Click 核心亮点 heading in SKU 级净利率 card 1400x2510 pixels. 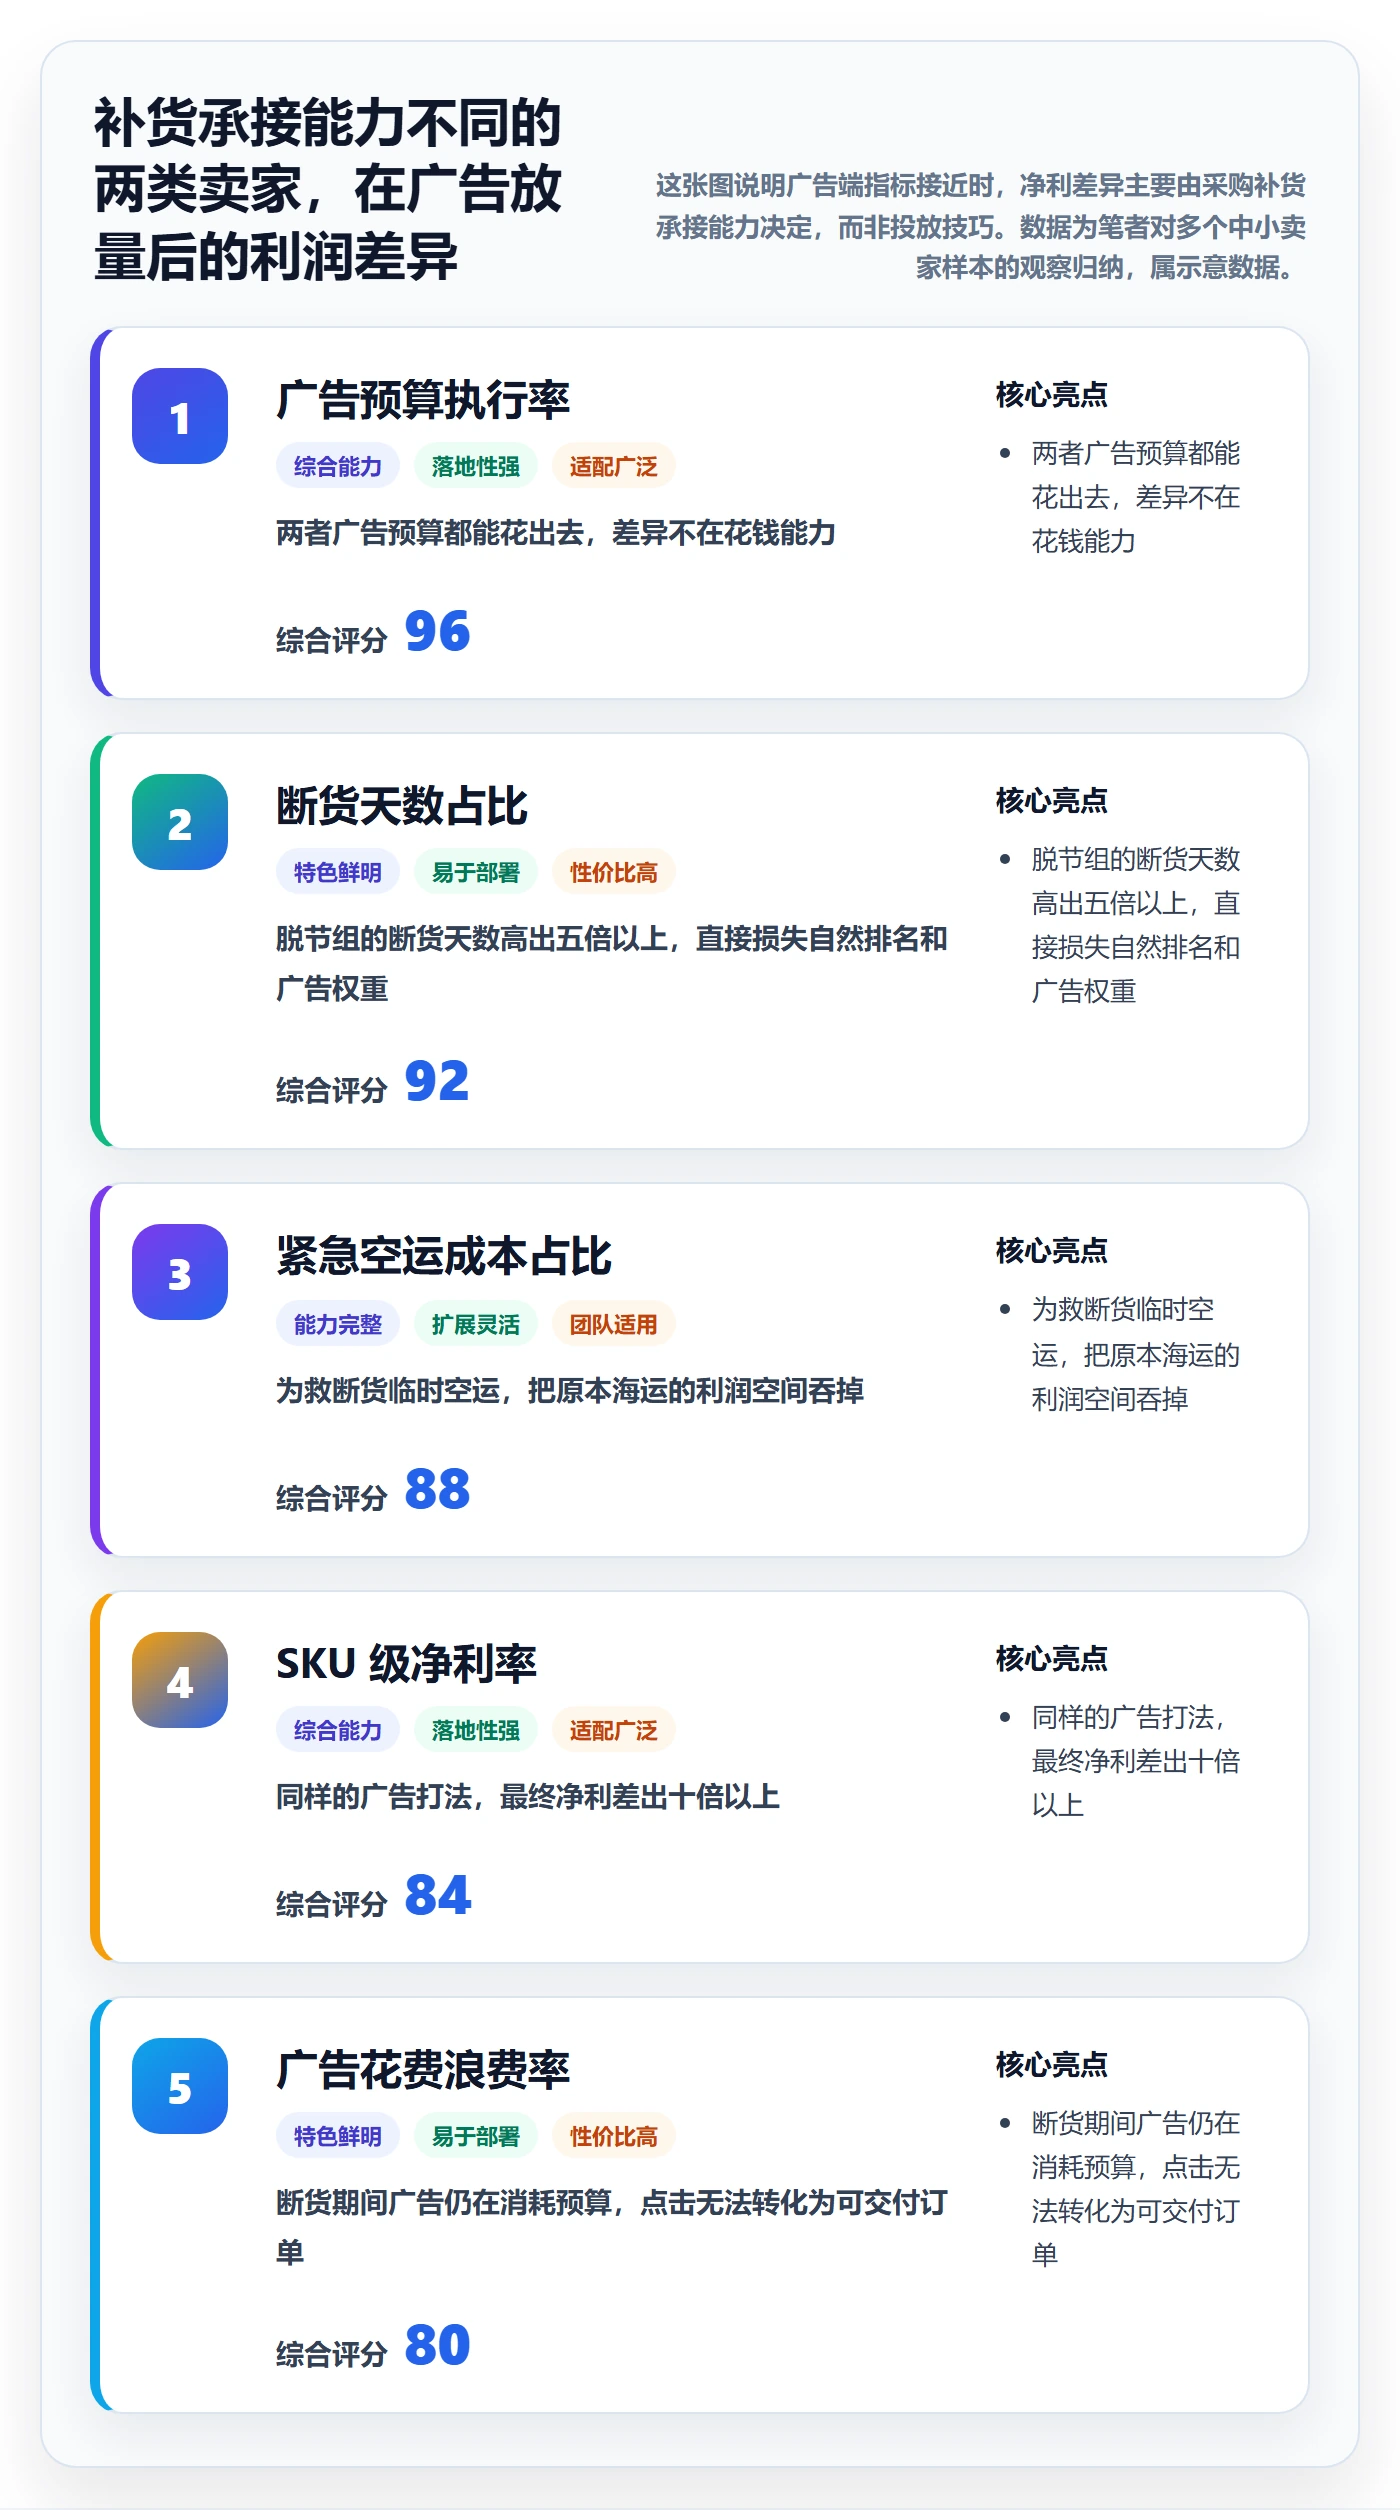coord(1052,1659)
